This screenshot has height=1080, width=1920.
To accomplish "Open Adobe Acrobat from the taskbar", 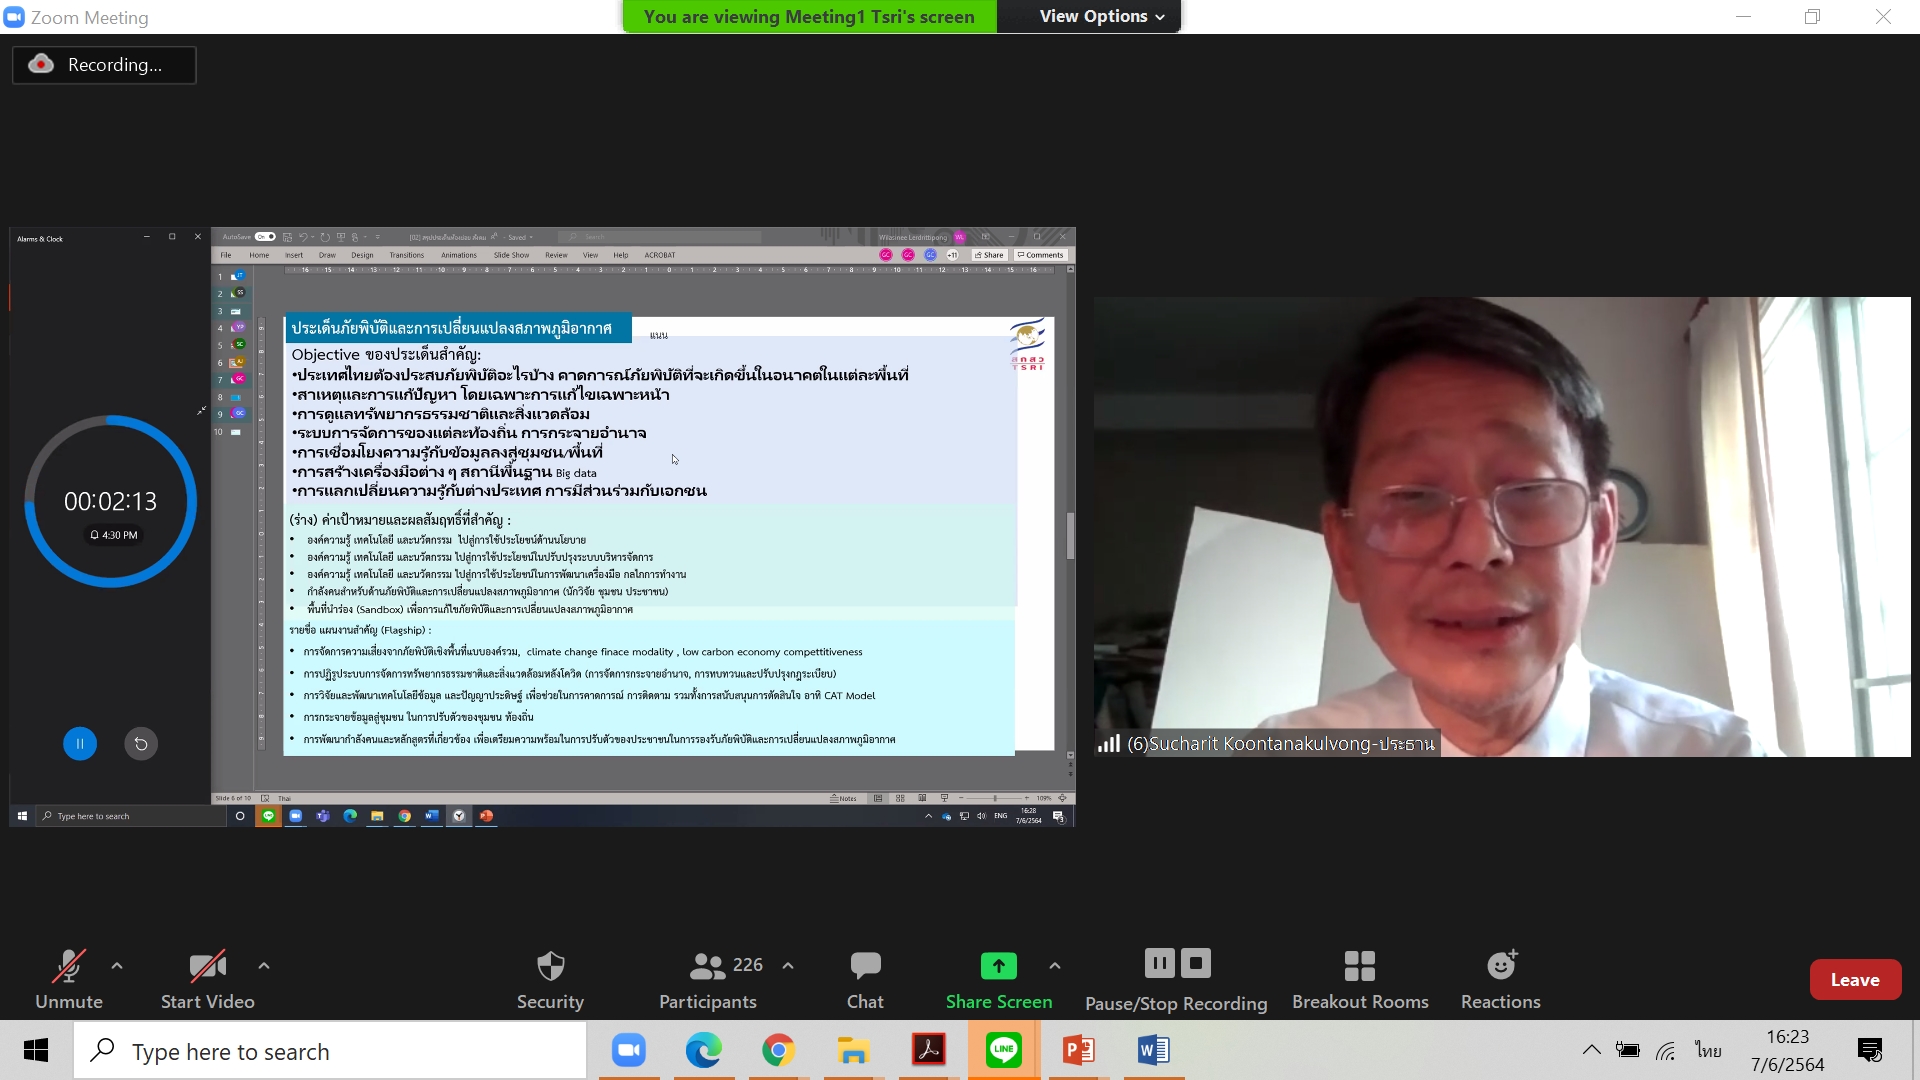I will (x=929, y=1051).
